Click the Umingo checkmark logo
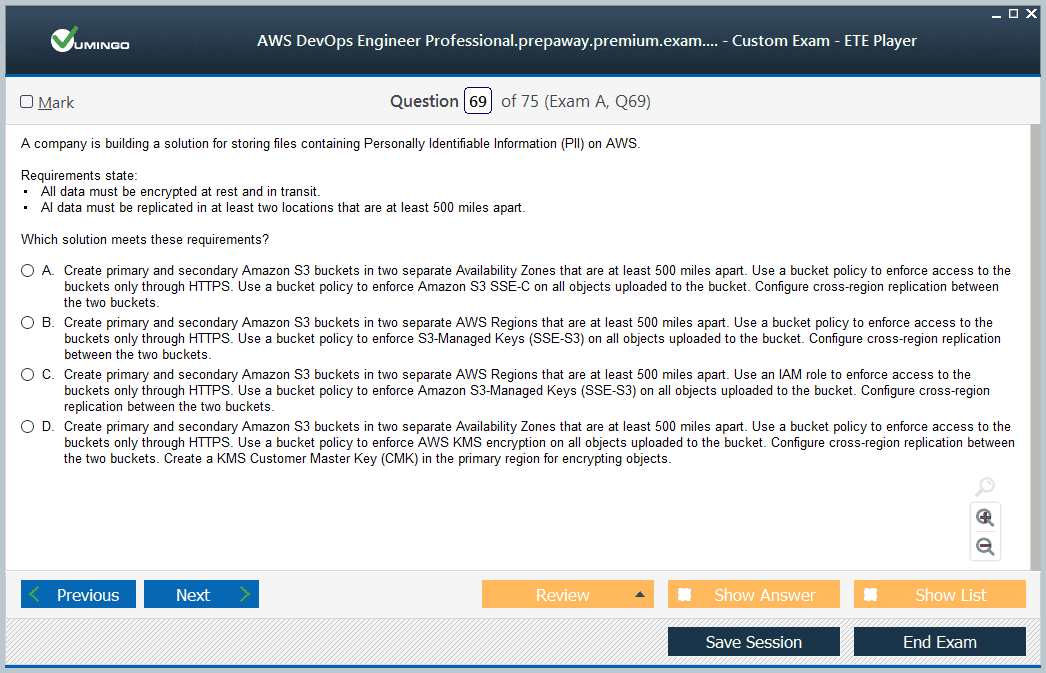1046x673 pixels. pyautogui.click(x=65, y=40)
